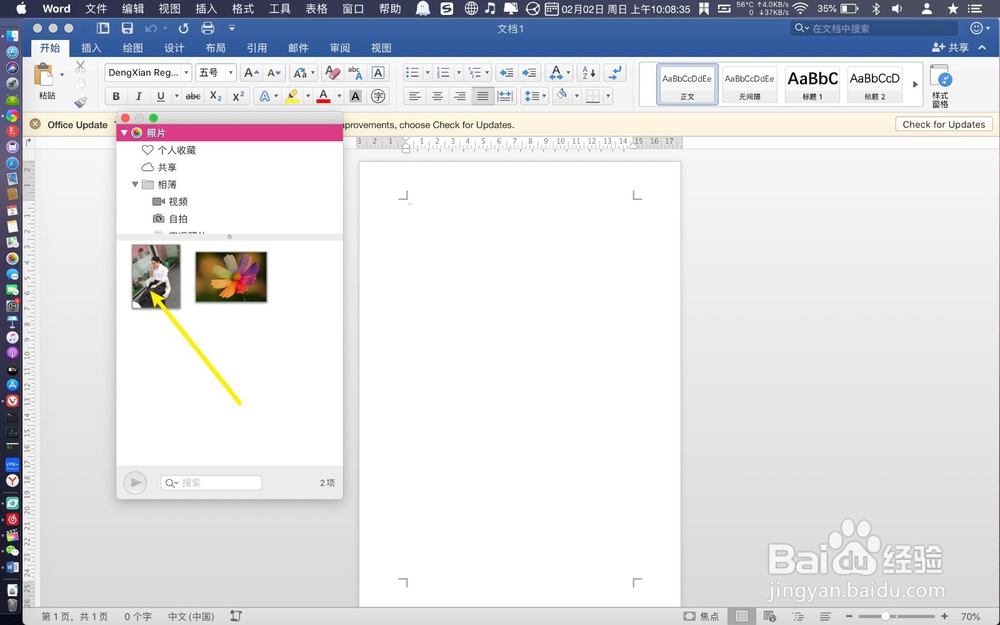Open the 表格 menu in menu bar
Viewport: 1000px width, 625px height.
(x=316, y=9)
